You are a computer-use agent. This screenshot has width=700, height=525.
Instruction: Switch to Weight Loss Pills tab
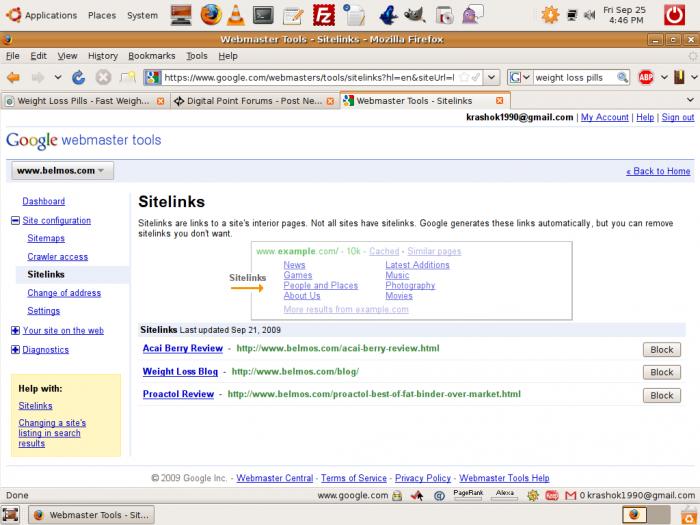click(80, 101)
